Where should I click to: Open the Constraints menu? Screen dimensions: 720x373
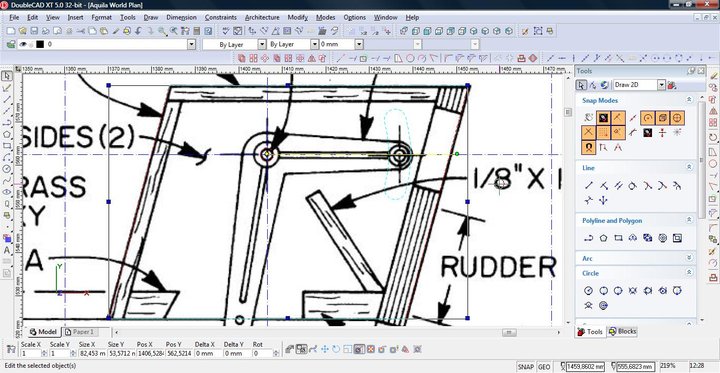221,17
